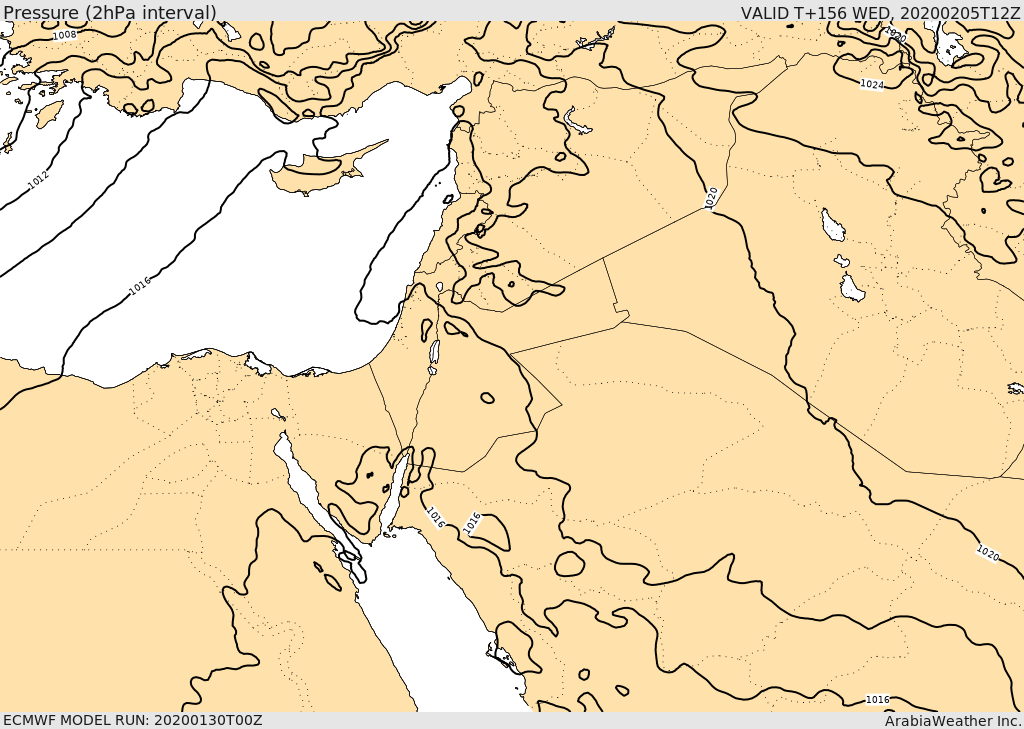
Task: Click the "VALID T+156 WED, 20200205T12Z" text
Action: 880,12
